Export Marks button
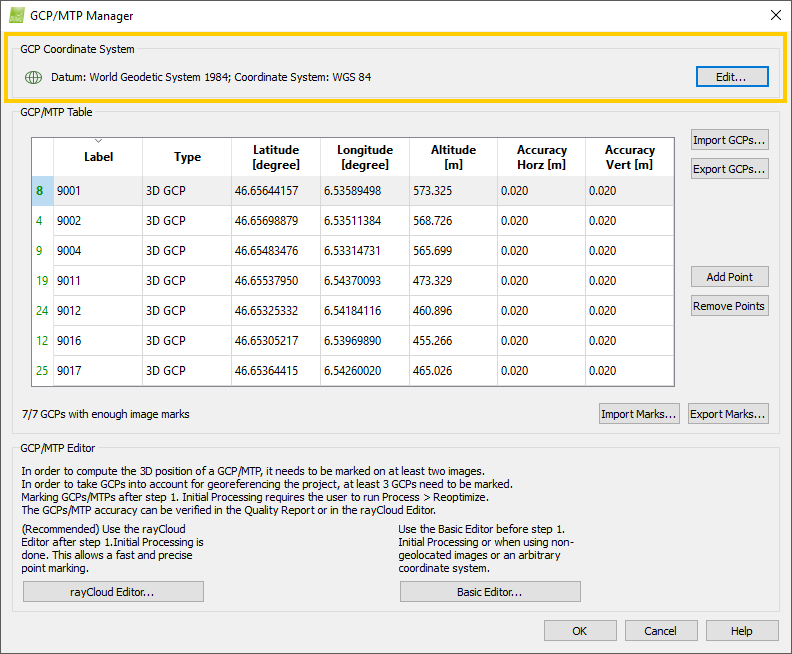This screenshot has width=792, height=654. click(728, 414)
